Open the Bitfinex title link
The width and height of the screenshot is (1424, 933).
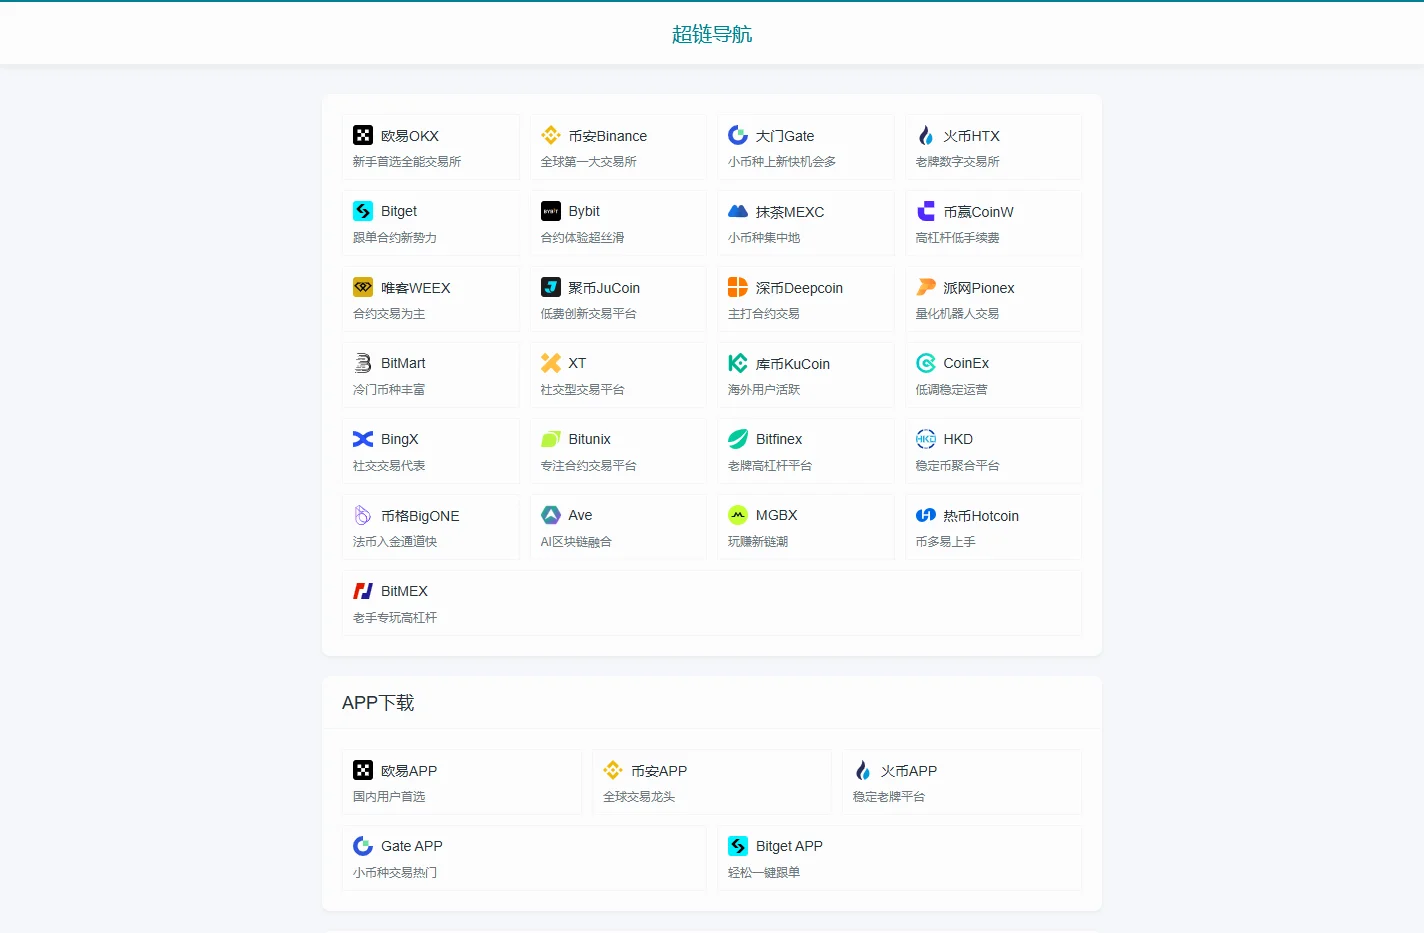coord(779,439)
